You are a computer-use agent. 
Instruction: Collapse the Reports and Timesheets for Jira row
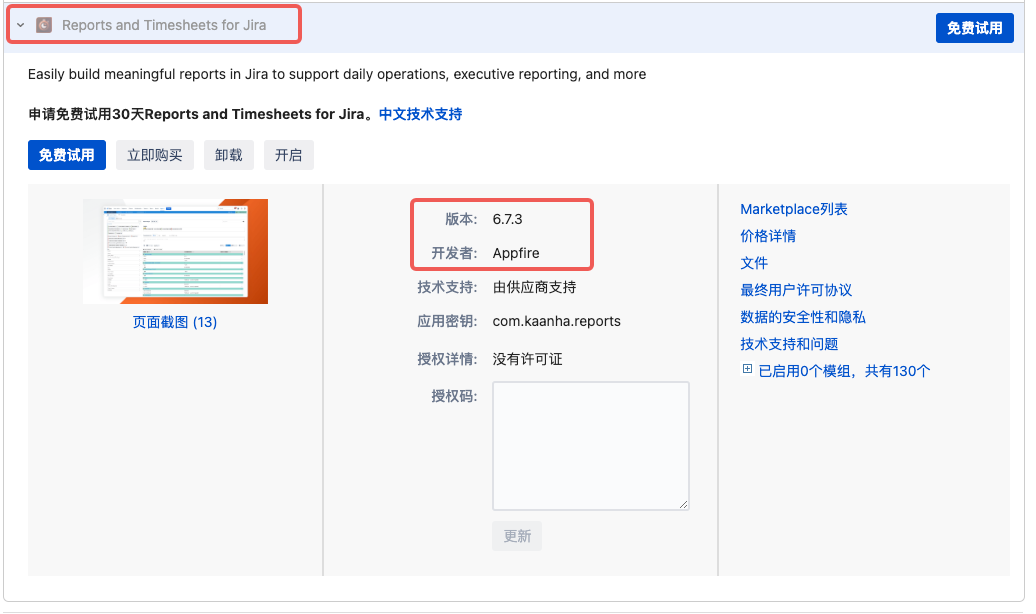(20, 25)
